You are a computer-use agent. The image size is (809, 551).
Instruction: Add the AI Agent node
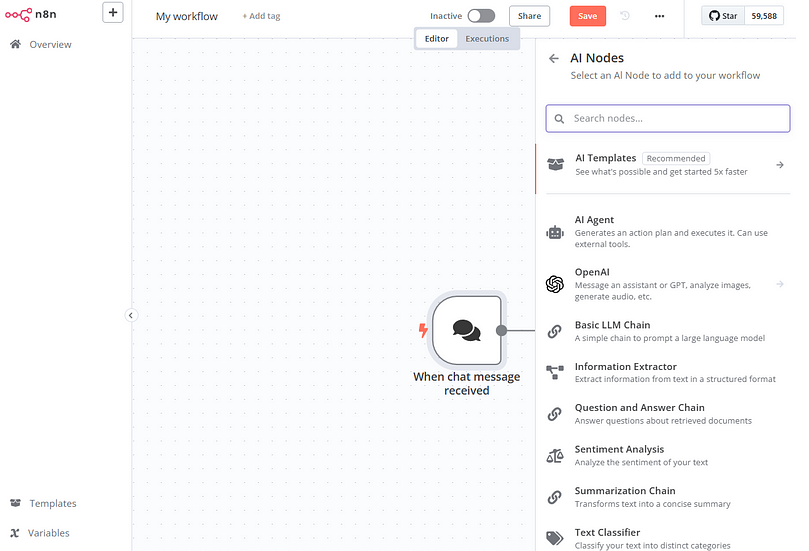pyautogui.click(x=668, y=232)
